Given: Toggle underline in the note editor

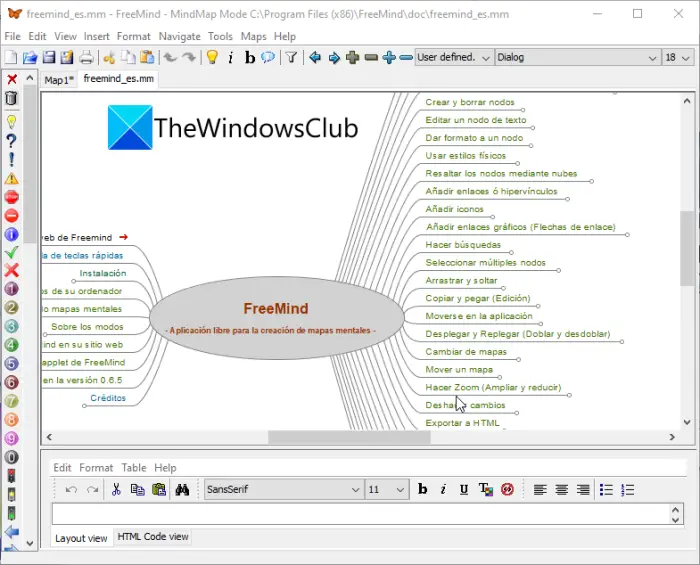Looking at the screenshot, I should [464, 490].
